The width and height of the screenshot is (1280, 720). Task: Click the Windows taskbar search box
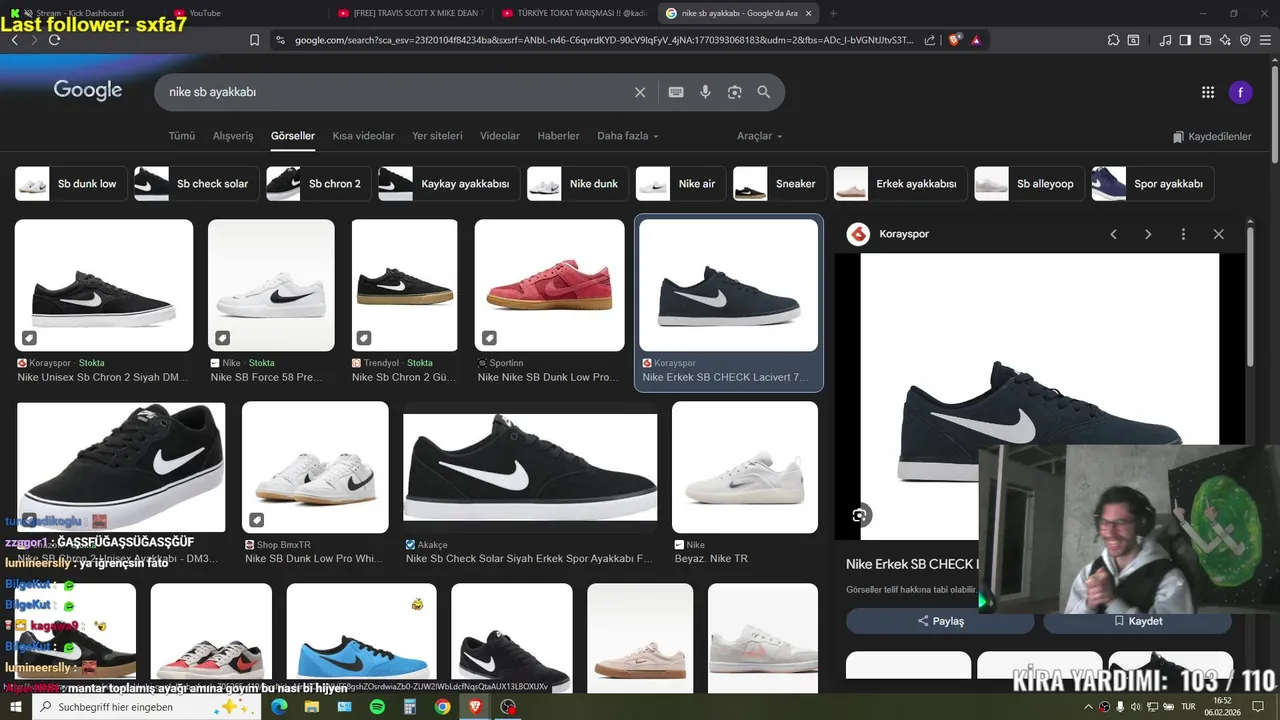[x=145, y=707]
